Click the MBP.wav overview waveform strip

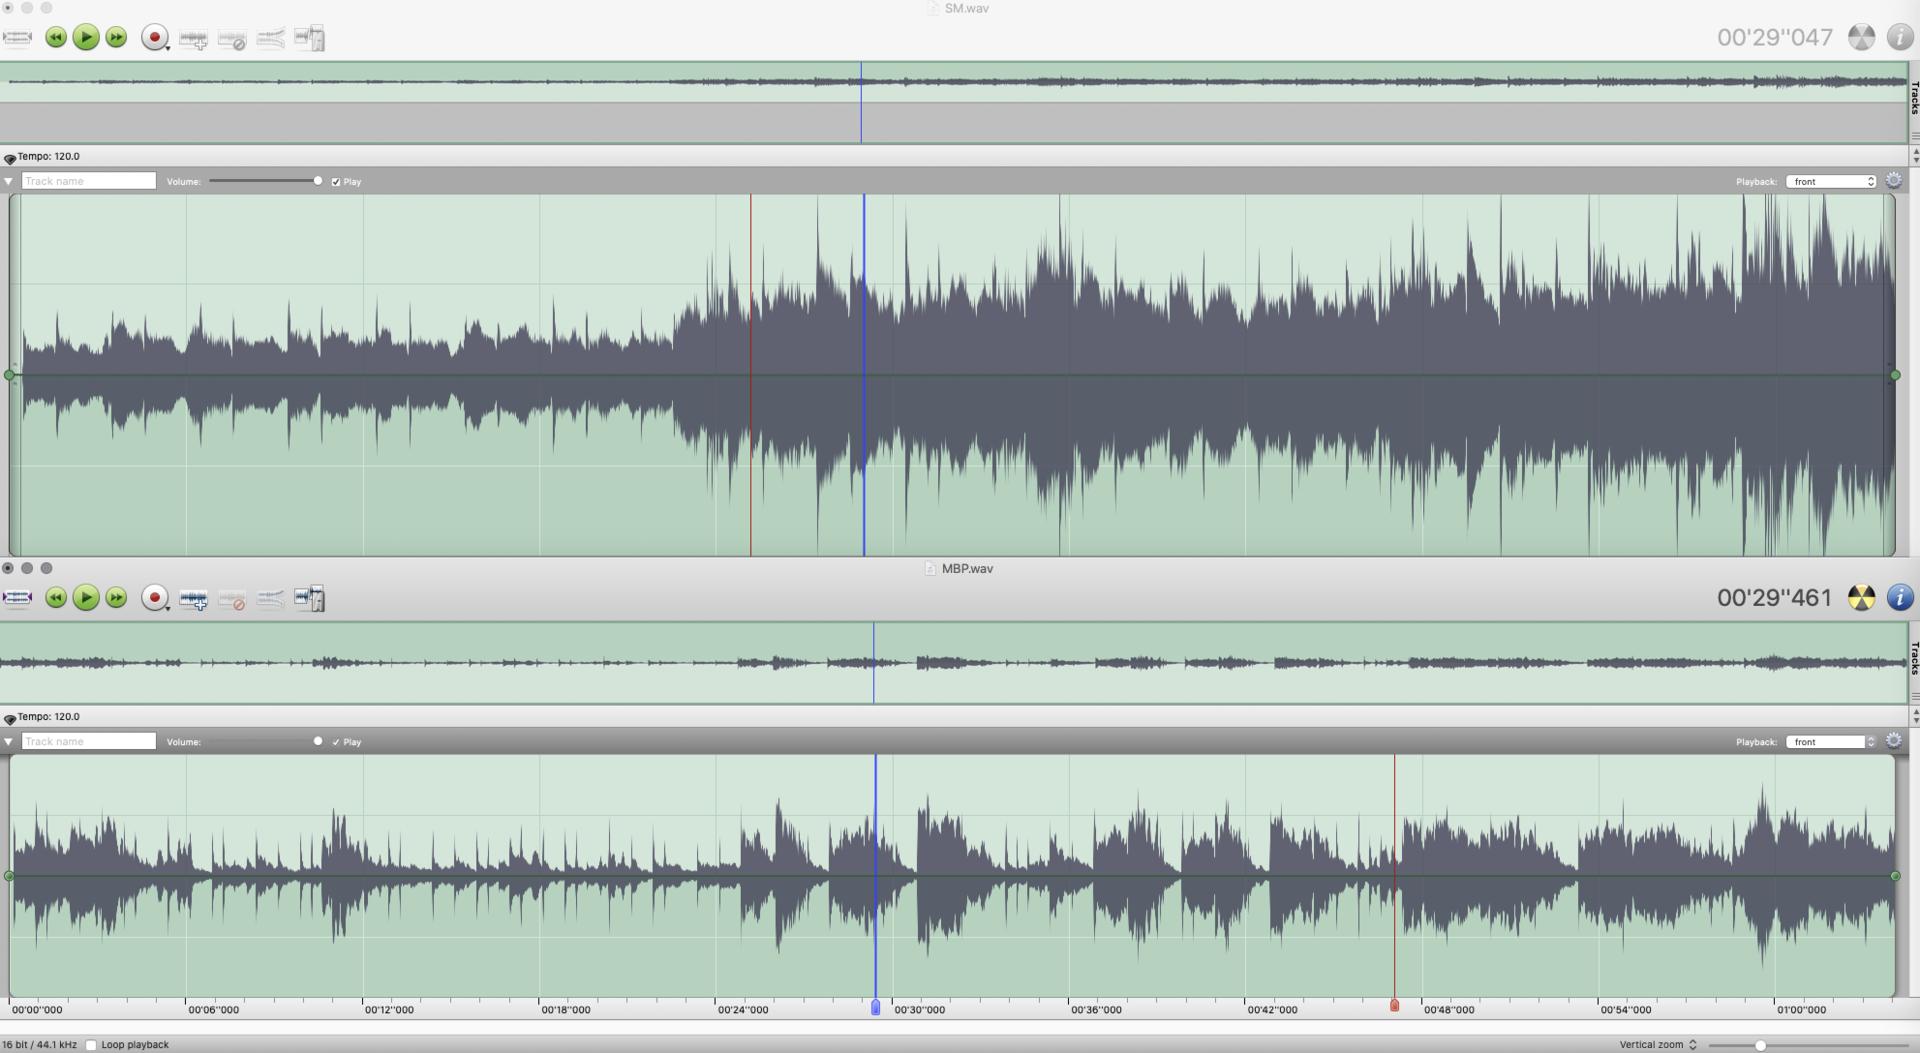pyautogui.click(x=954, y=662)
